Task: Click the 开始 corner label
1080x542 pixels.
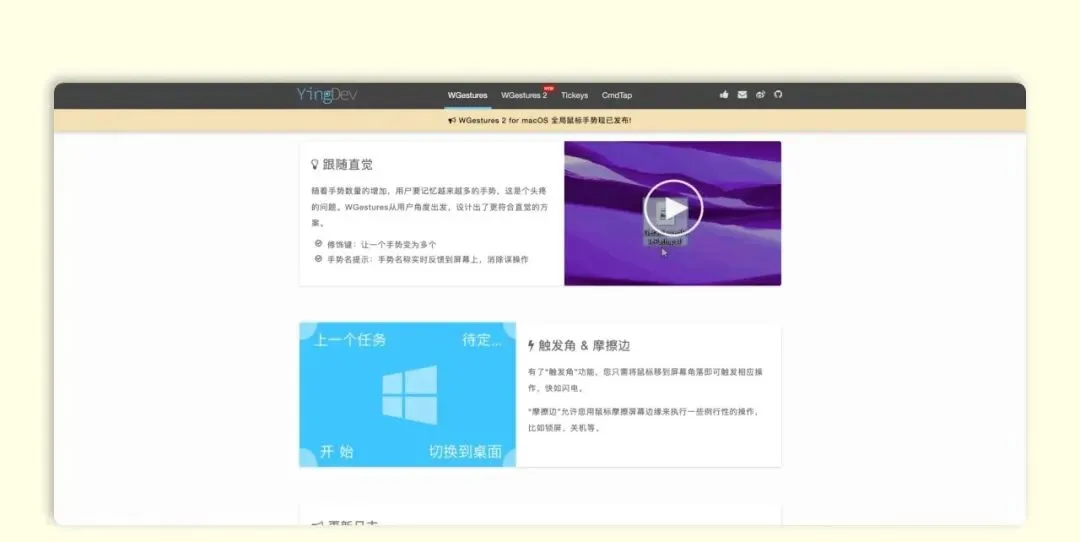Action: click(x=337, y=452)
